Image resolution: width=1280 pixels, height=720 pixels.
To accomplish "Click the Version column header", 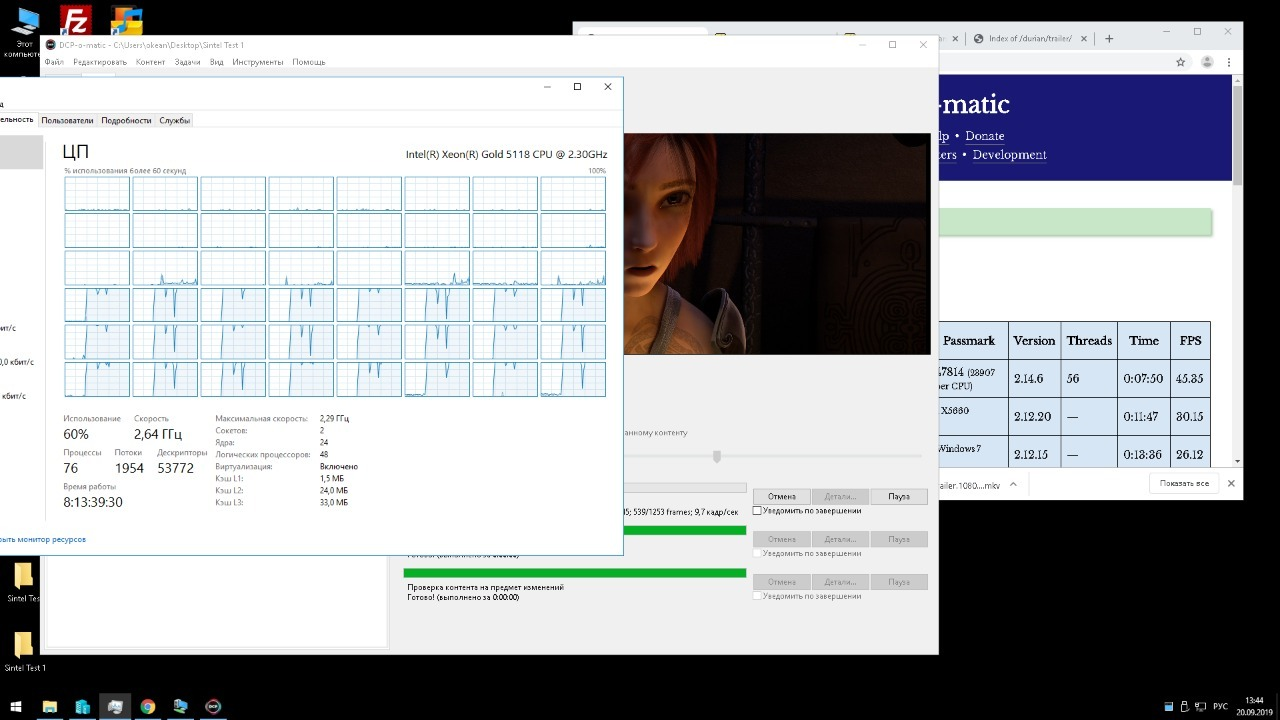I will coord(1034,341).
